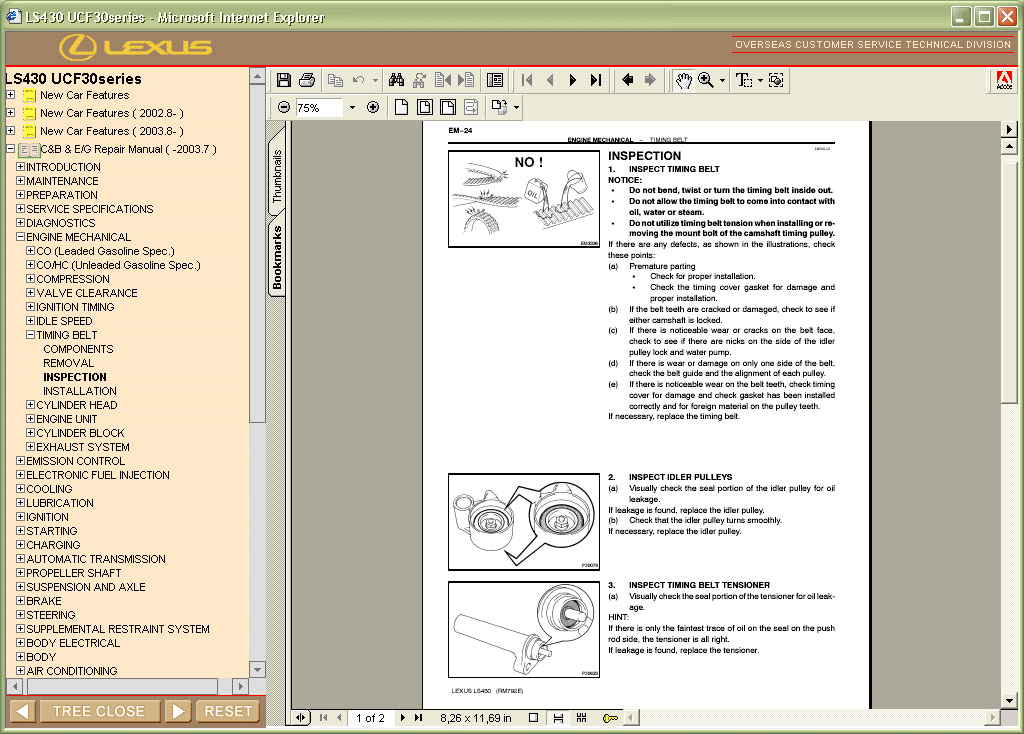Screen dimensions: 1024x734
Task: Click the key security icon in status bar
Action: 610,718
